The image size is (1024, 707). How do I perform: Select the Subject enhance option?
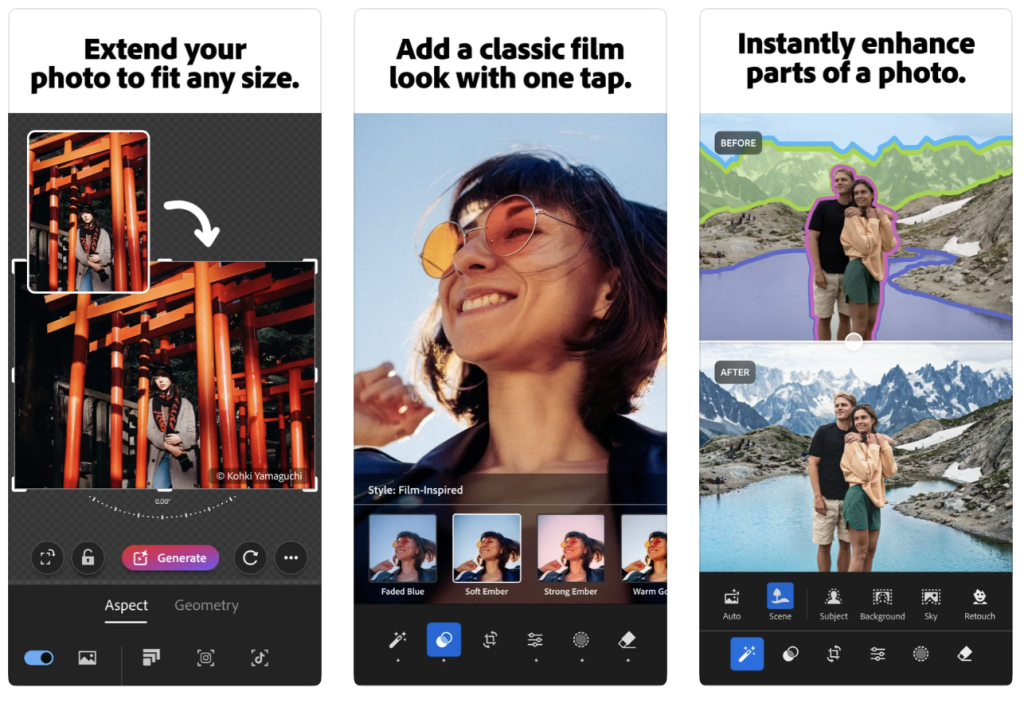tap(833, 604)
